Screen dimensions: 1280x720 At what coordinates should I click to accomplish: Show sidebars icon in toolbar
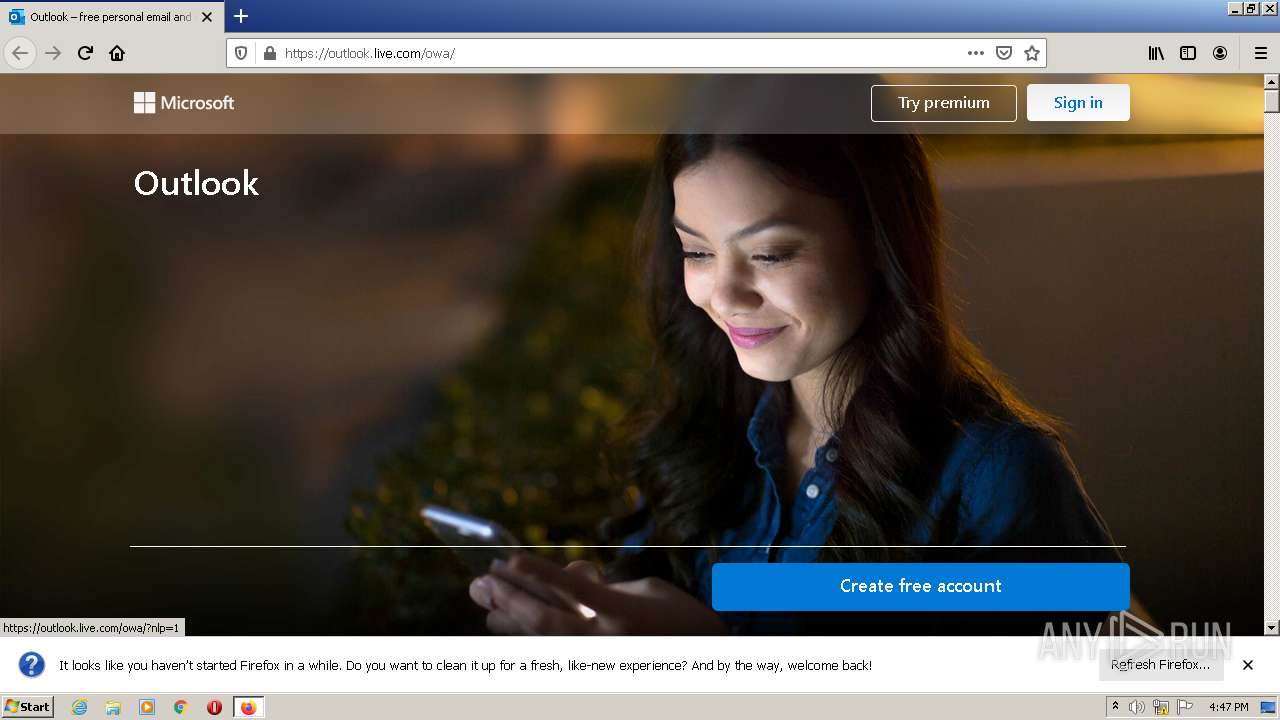[1188, 53]
